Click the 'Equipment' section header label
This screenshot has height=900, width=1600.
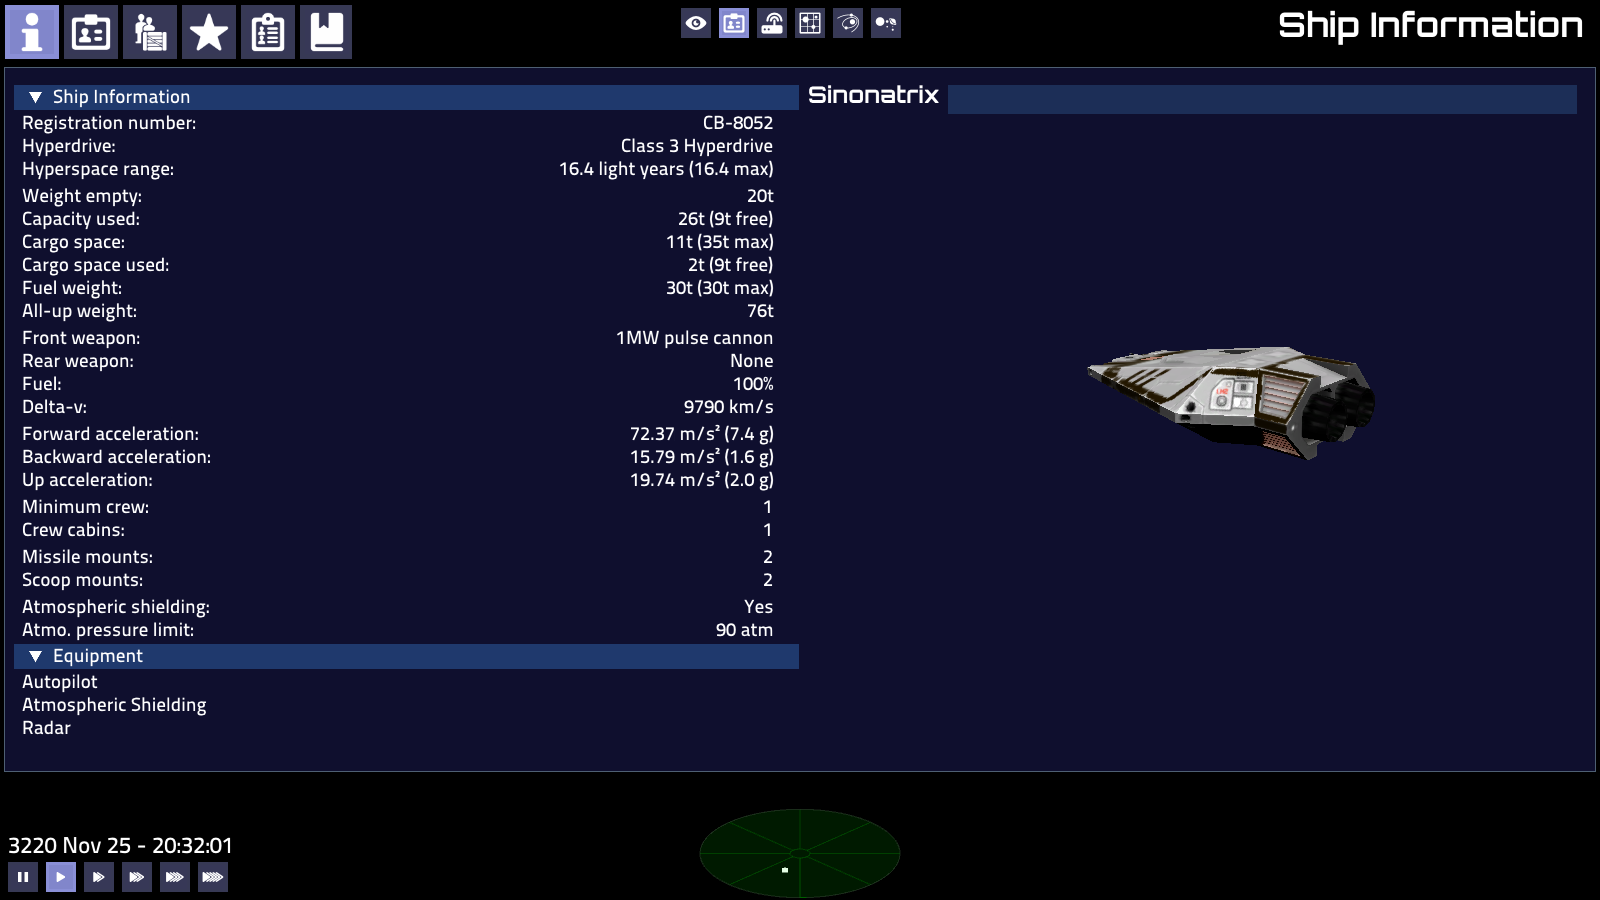tap(98, 656)
